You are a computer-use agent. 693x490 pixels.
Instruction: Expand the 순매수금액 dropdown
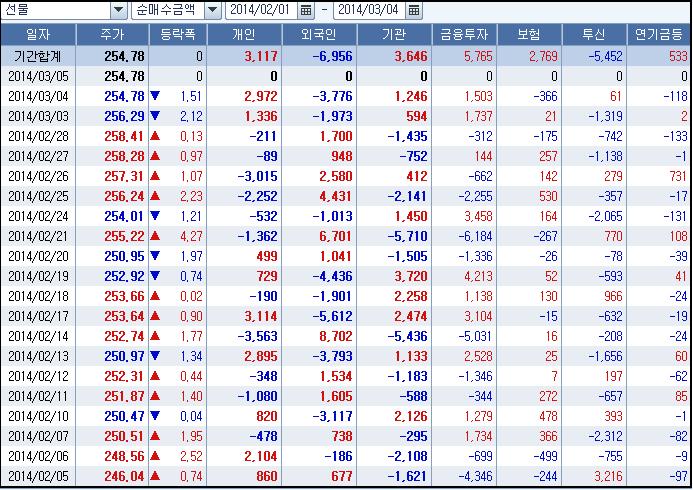[x=213, y=10]
